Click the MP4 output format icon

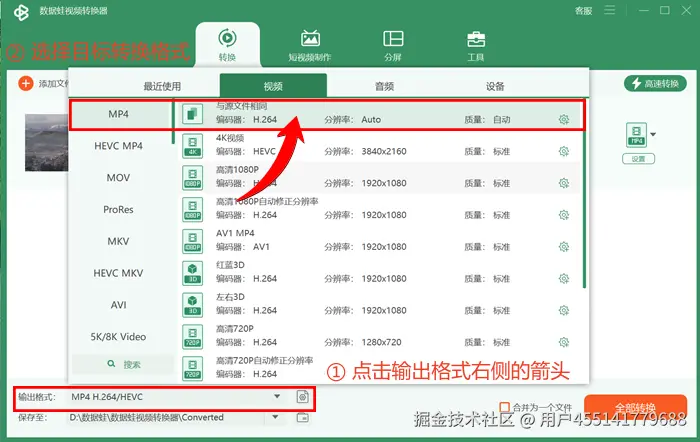(x=636, y=134)
